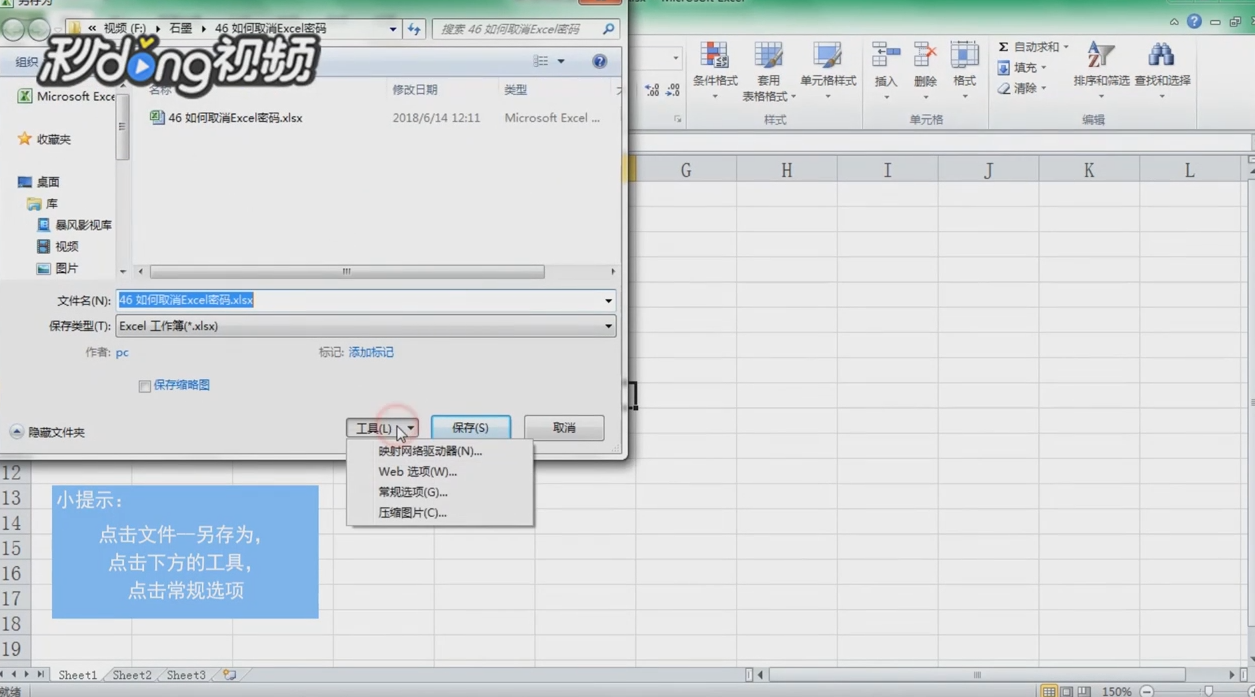Viewport: 1255px width, 697px height.
Task: Open Sort & Filter (排序和筛选)
Action: (x=1101, y=70)
